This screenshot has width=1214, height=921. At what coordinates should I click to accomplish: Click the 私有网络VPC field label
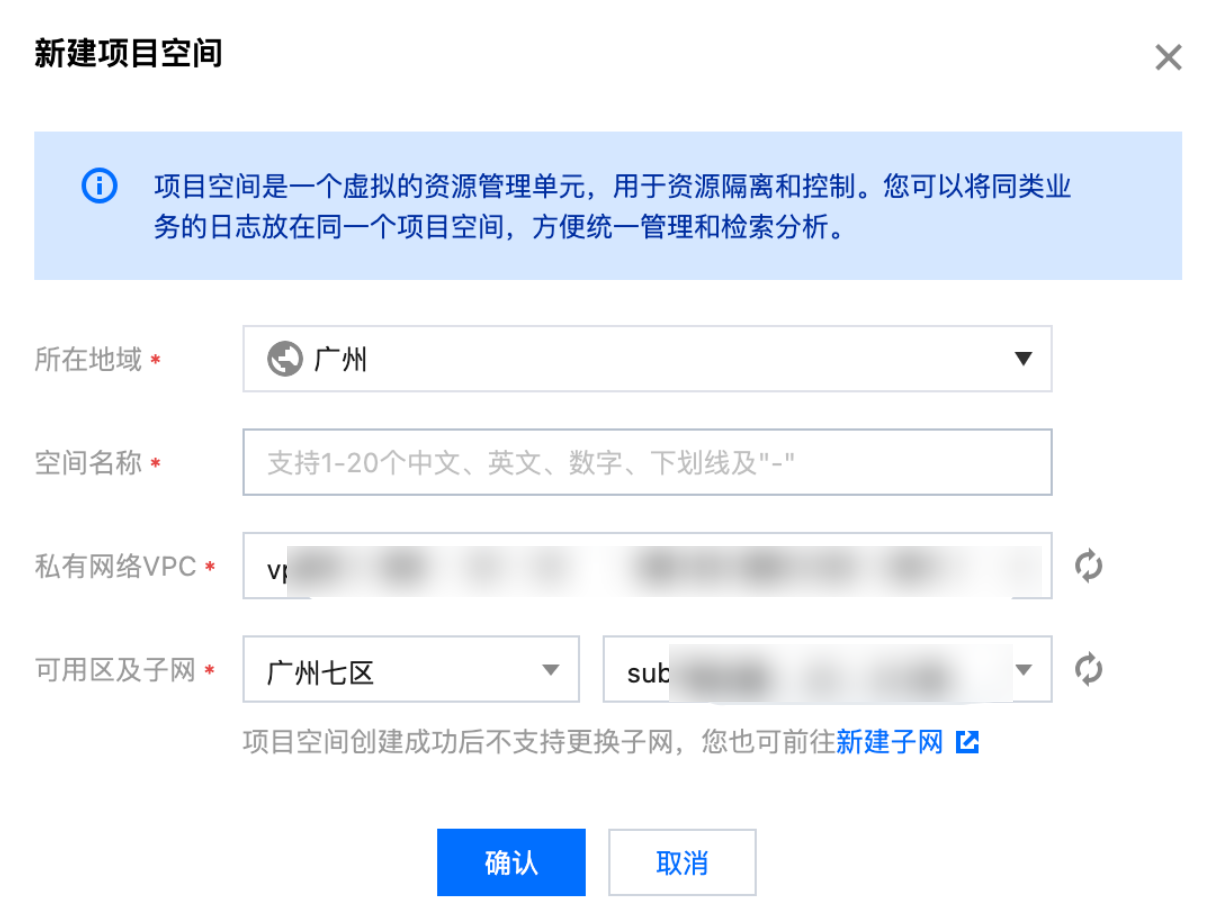click(x=115, y=567)
